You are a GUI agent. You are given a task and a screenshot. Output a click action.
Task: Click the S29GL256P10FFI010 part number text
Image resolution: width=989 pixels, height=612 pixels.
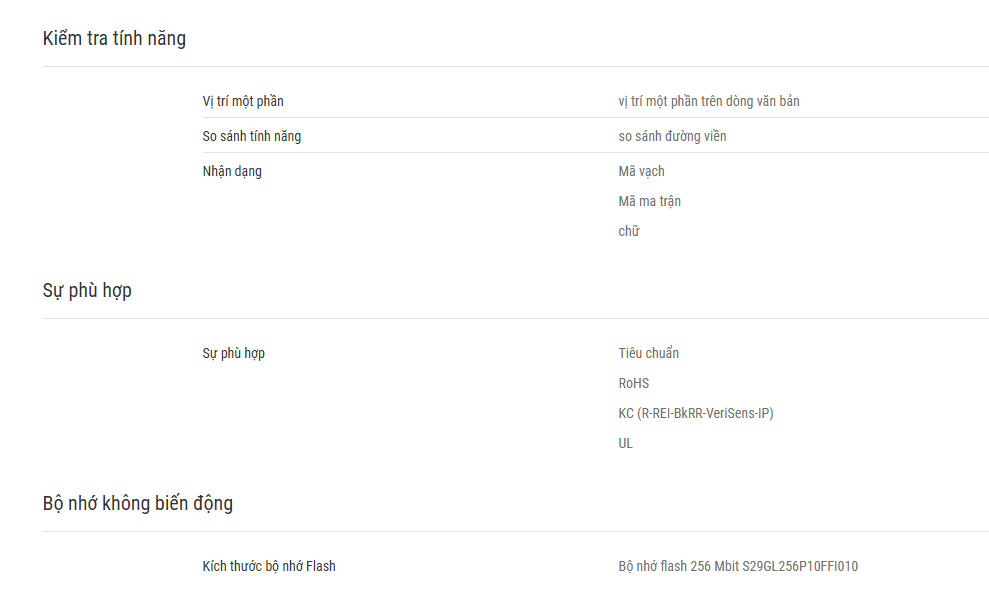tap(800, 567)
